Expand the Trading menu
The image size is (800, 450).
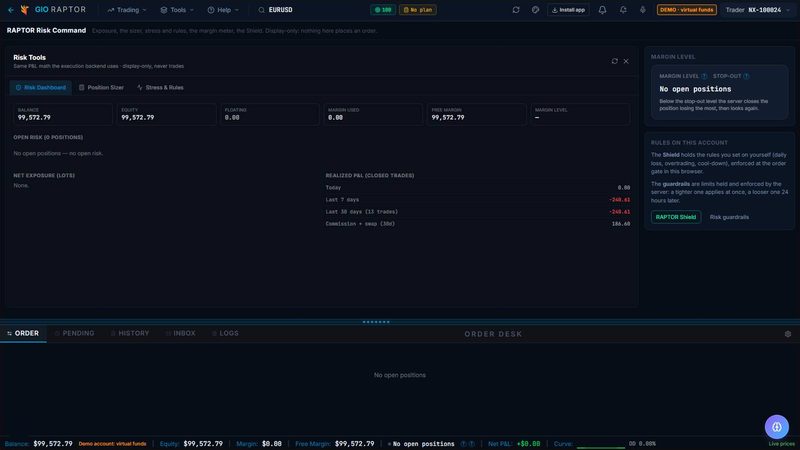127,10
